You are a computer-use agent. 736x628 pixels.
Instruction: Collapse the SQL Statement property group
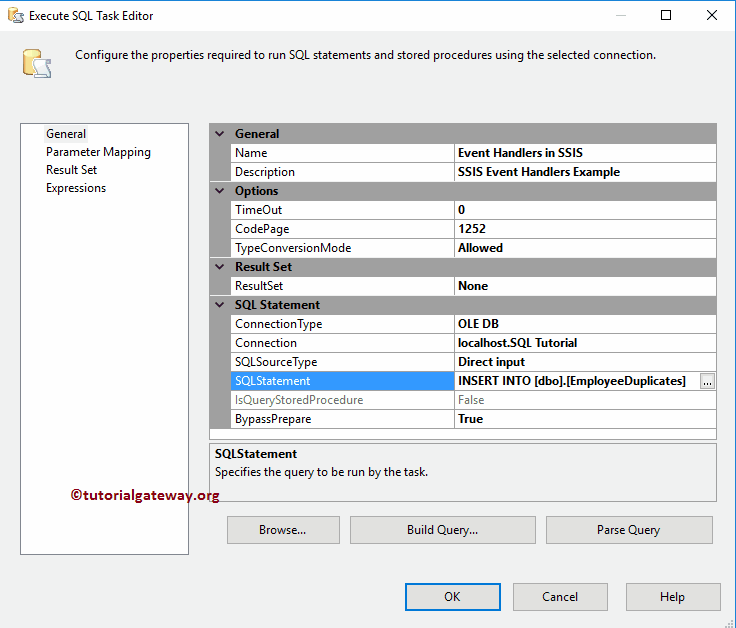pos(220,305)
